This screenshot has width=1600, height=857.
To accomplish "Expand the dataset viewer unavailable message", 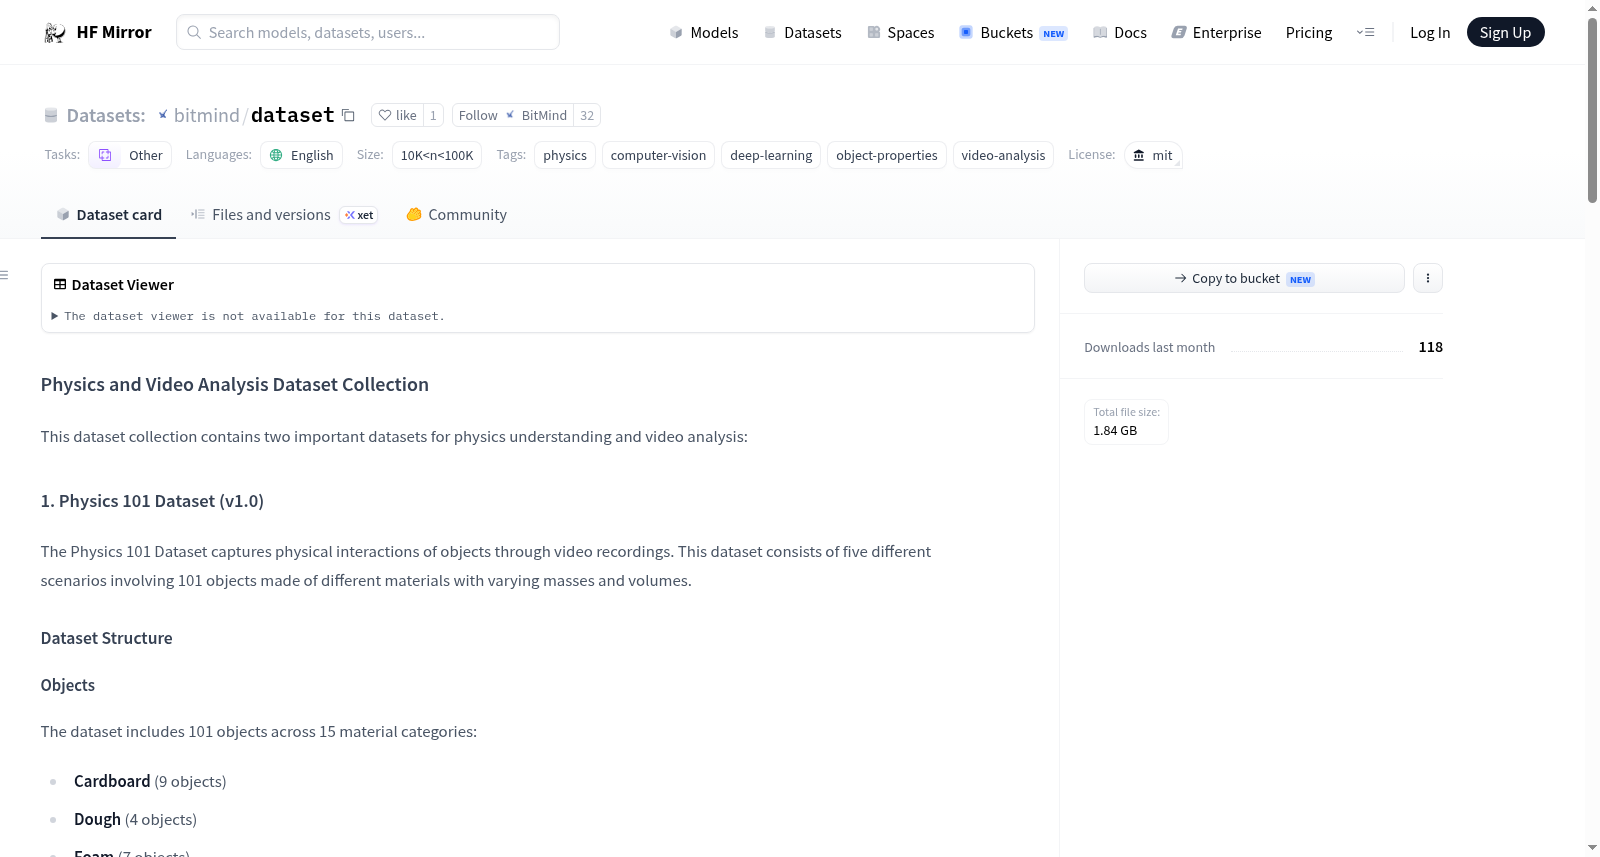I will pyautogui.click(x=248, y=316).
